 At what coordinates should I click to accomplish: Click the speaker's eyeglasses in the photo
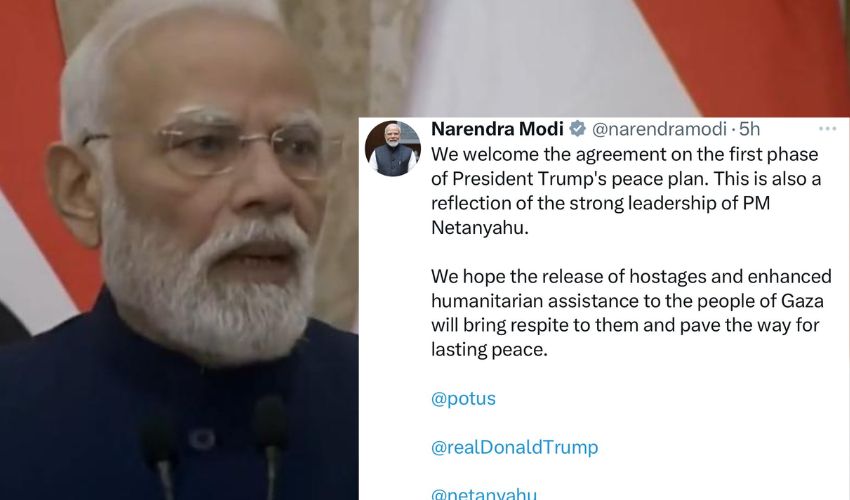(x=217, y=144)
